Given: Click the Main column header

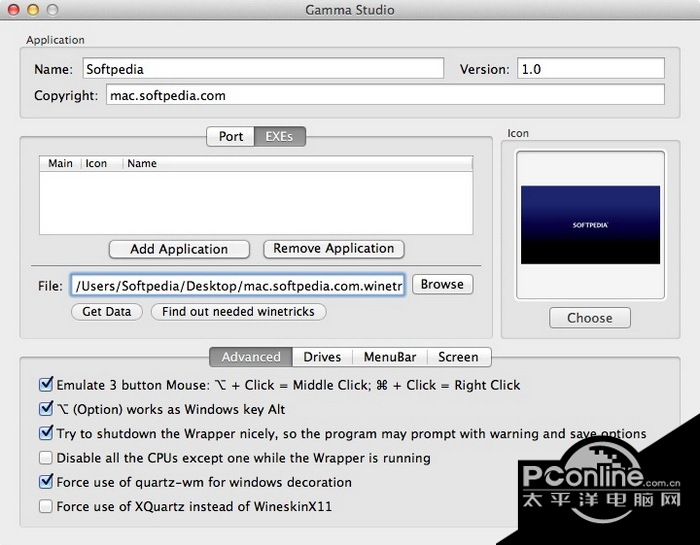Looking at the screenshot, I should tap(60, 163).
